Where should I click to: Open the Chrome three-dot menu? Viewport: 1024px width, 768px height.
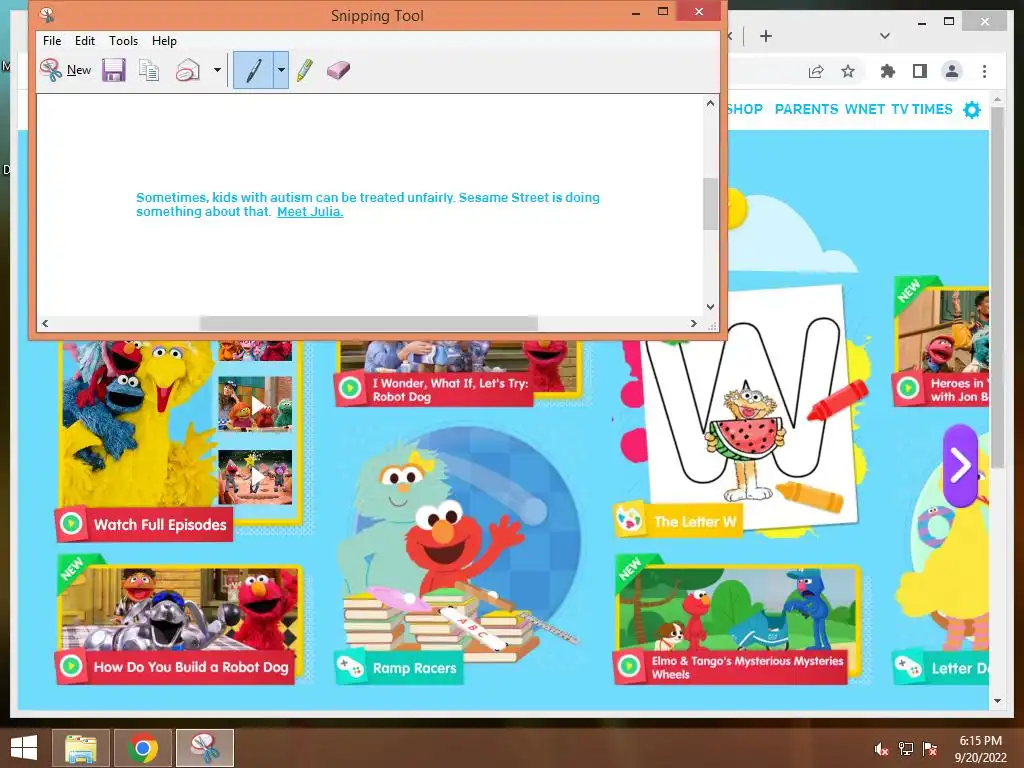(984, 71)
